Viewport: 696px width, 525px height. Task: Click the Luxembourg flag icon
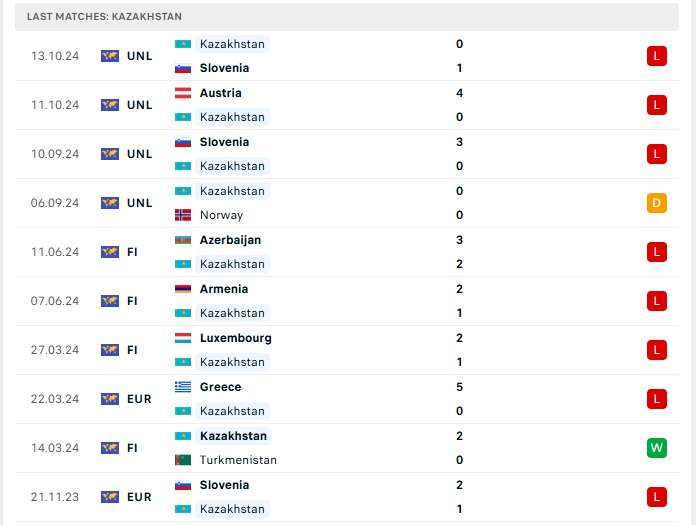tap(183, 338)
